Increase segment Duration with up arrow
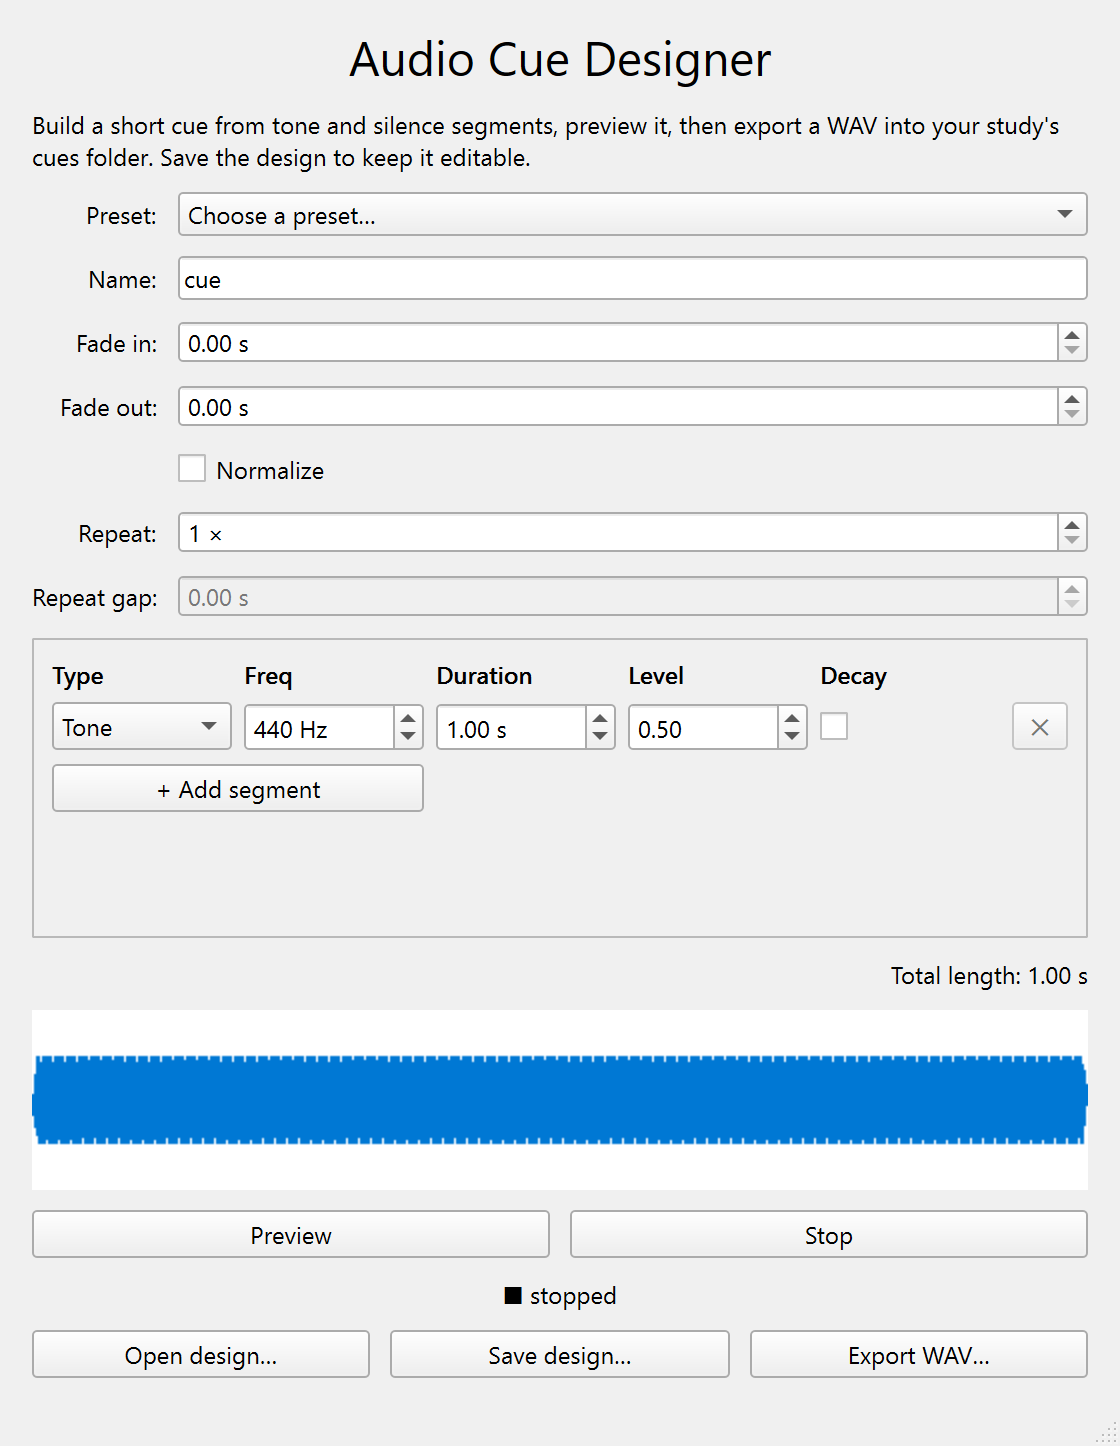This screenshot has height=1446, width=1120. coord(600,717)
